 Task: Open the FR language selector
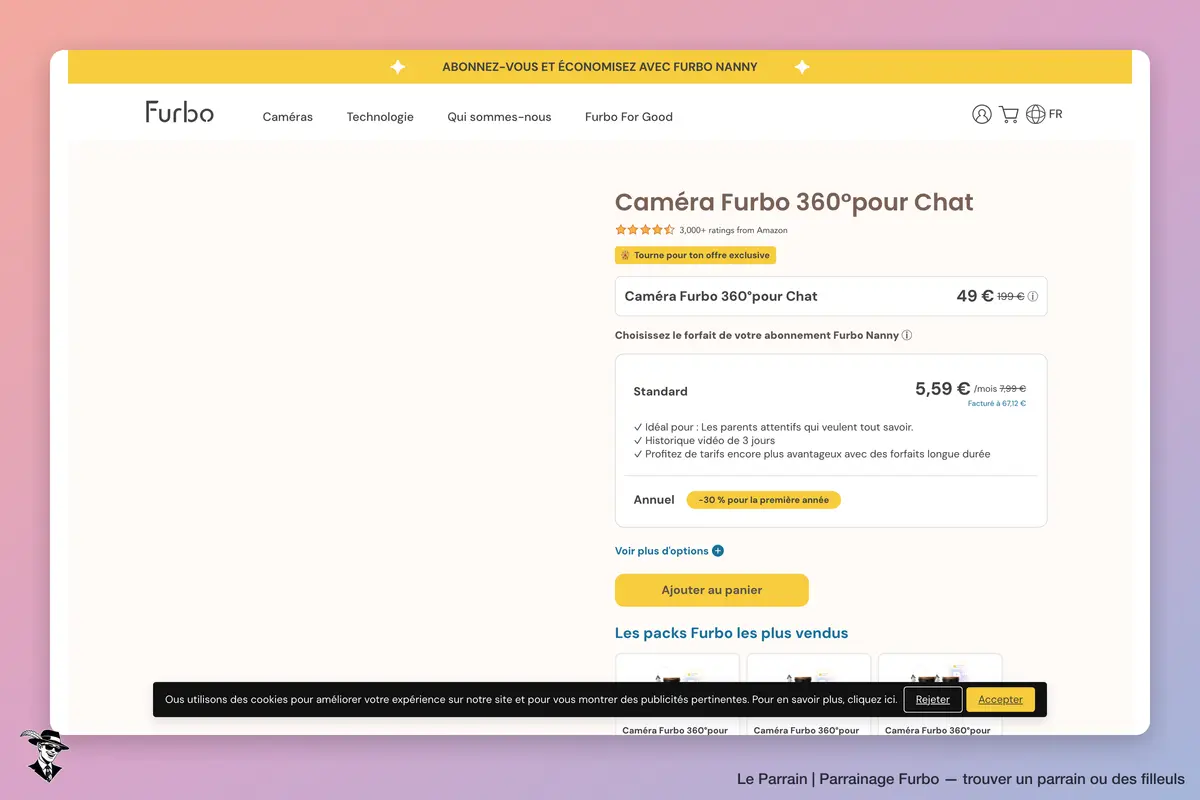pos(1056,114)
